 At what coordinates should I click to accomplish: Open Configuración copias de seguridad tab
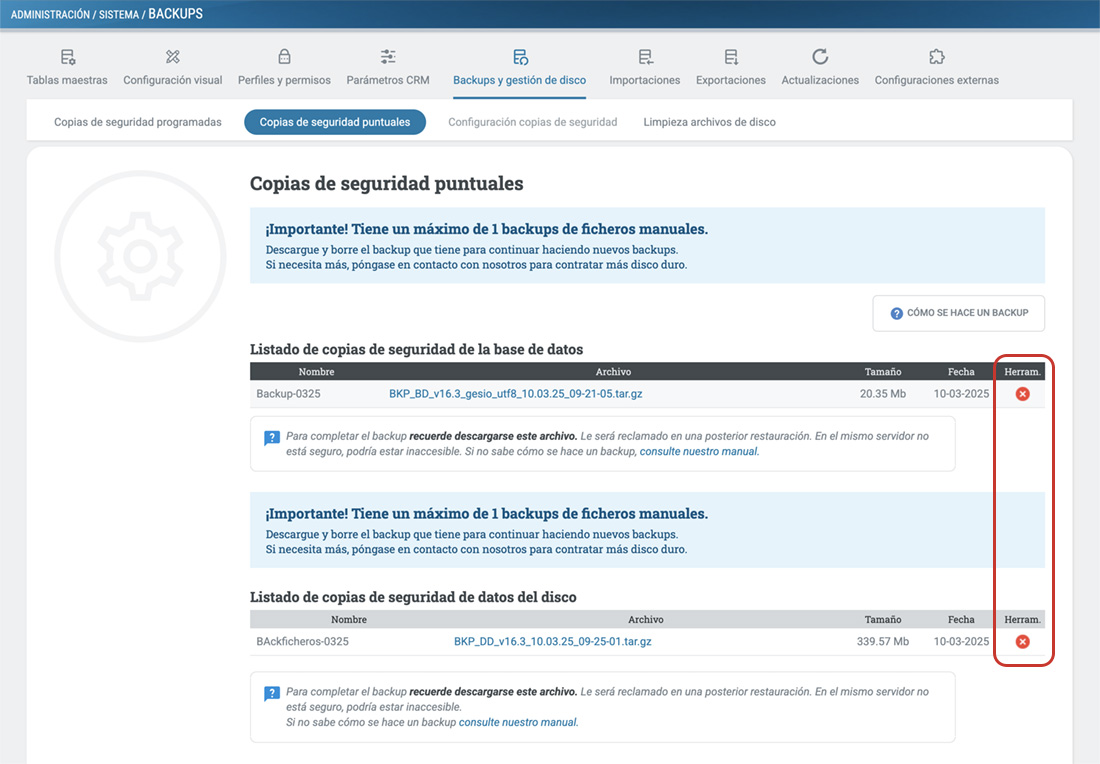point(532,122)
